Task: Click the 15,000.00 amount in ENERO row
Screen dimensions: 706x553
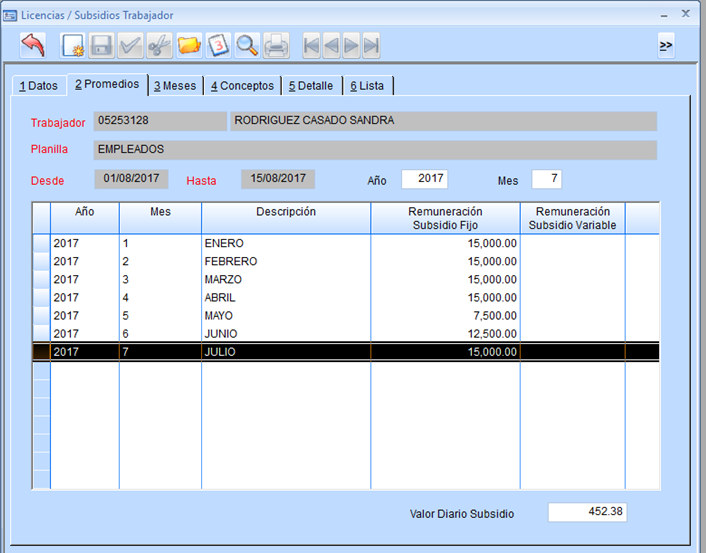Action: pos(492,244)
